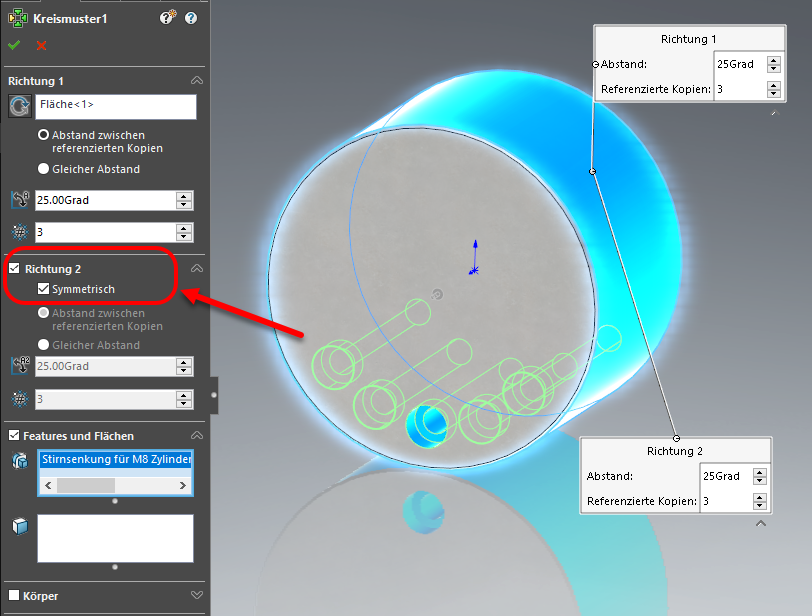Toggle the Features und Flächen checkbox
This screenshot has height=616, width=812.
(x=14, y=435)
